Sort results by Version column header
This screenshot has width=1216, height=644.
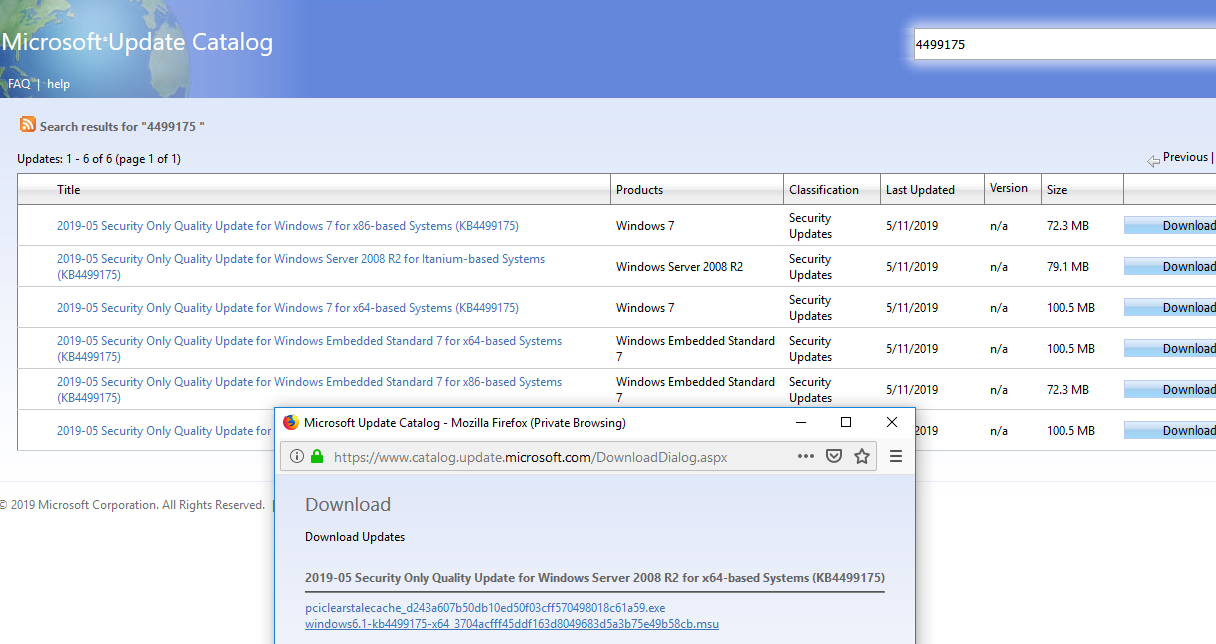click(x=1009, y=188)
